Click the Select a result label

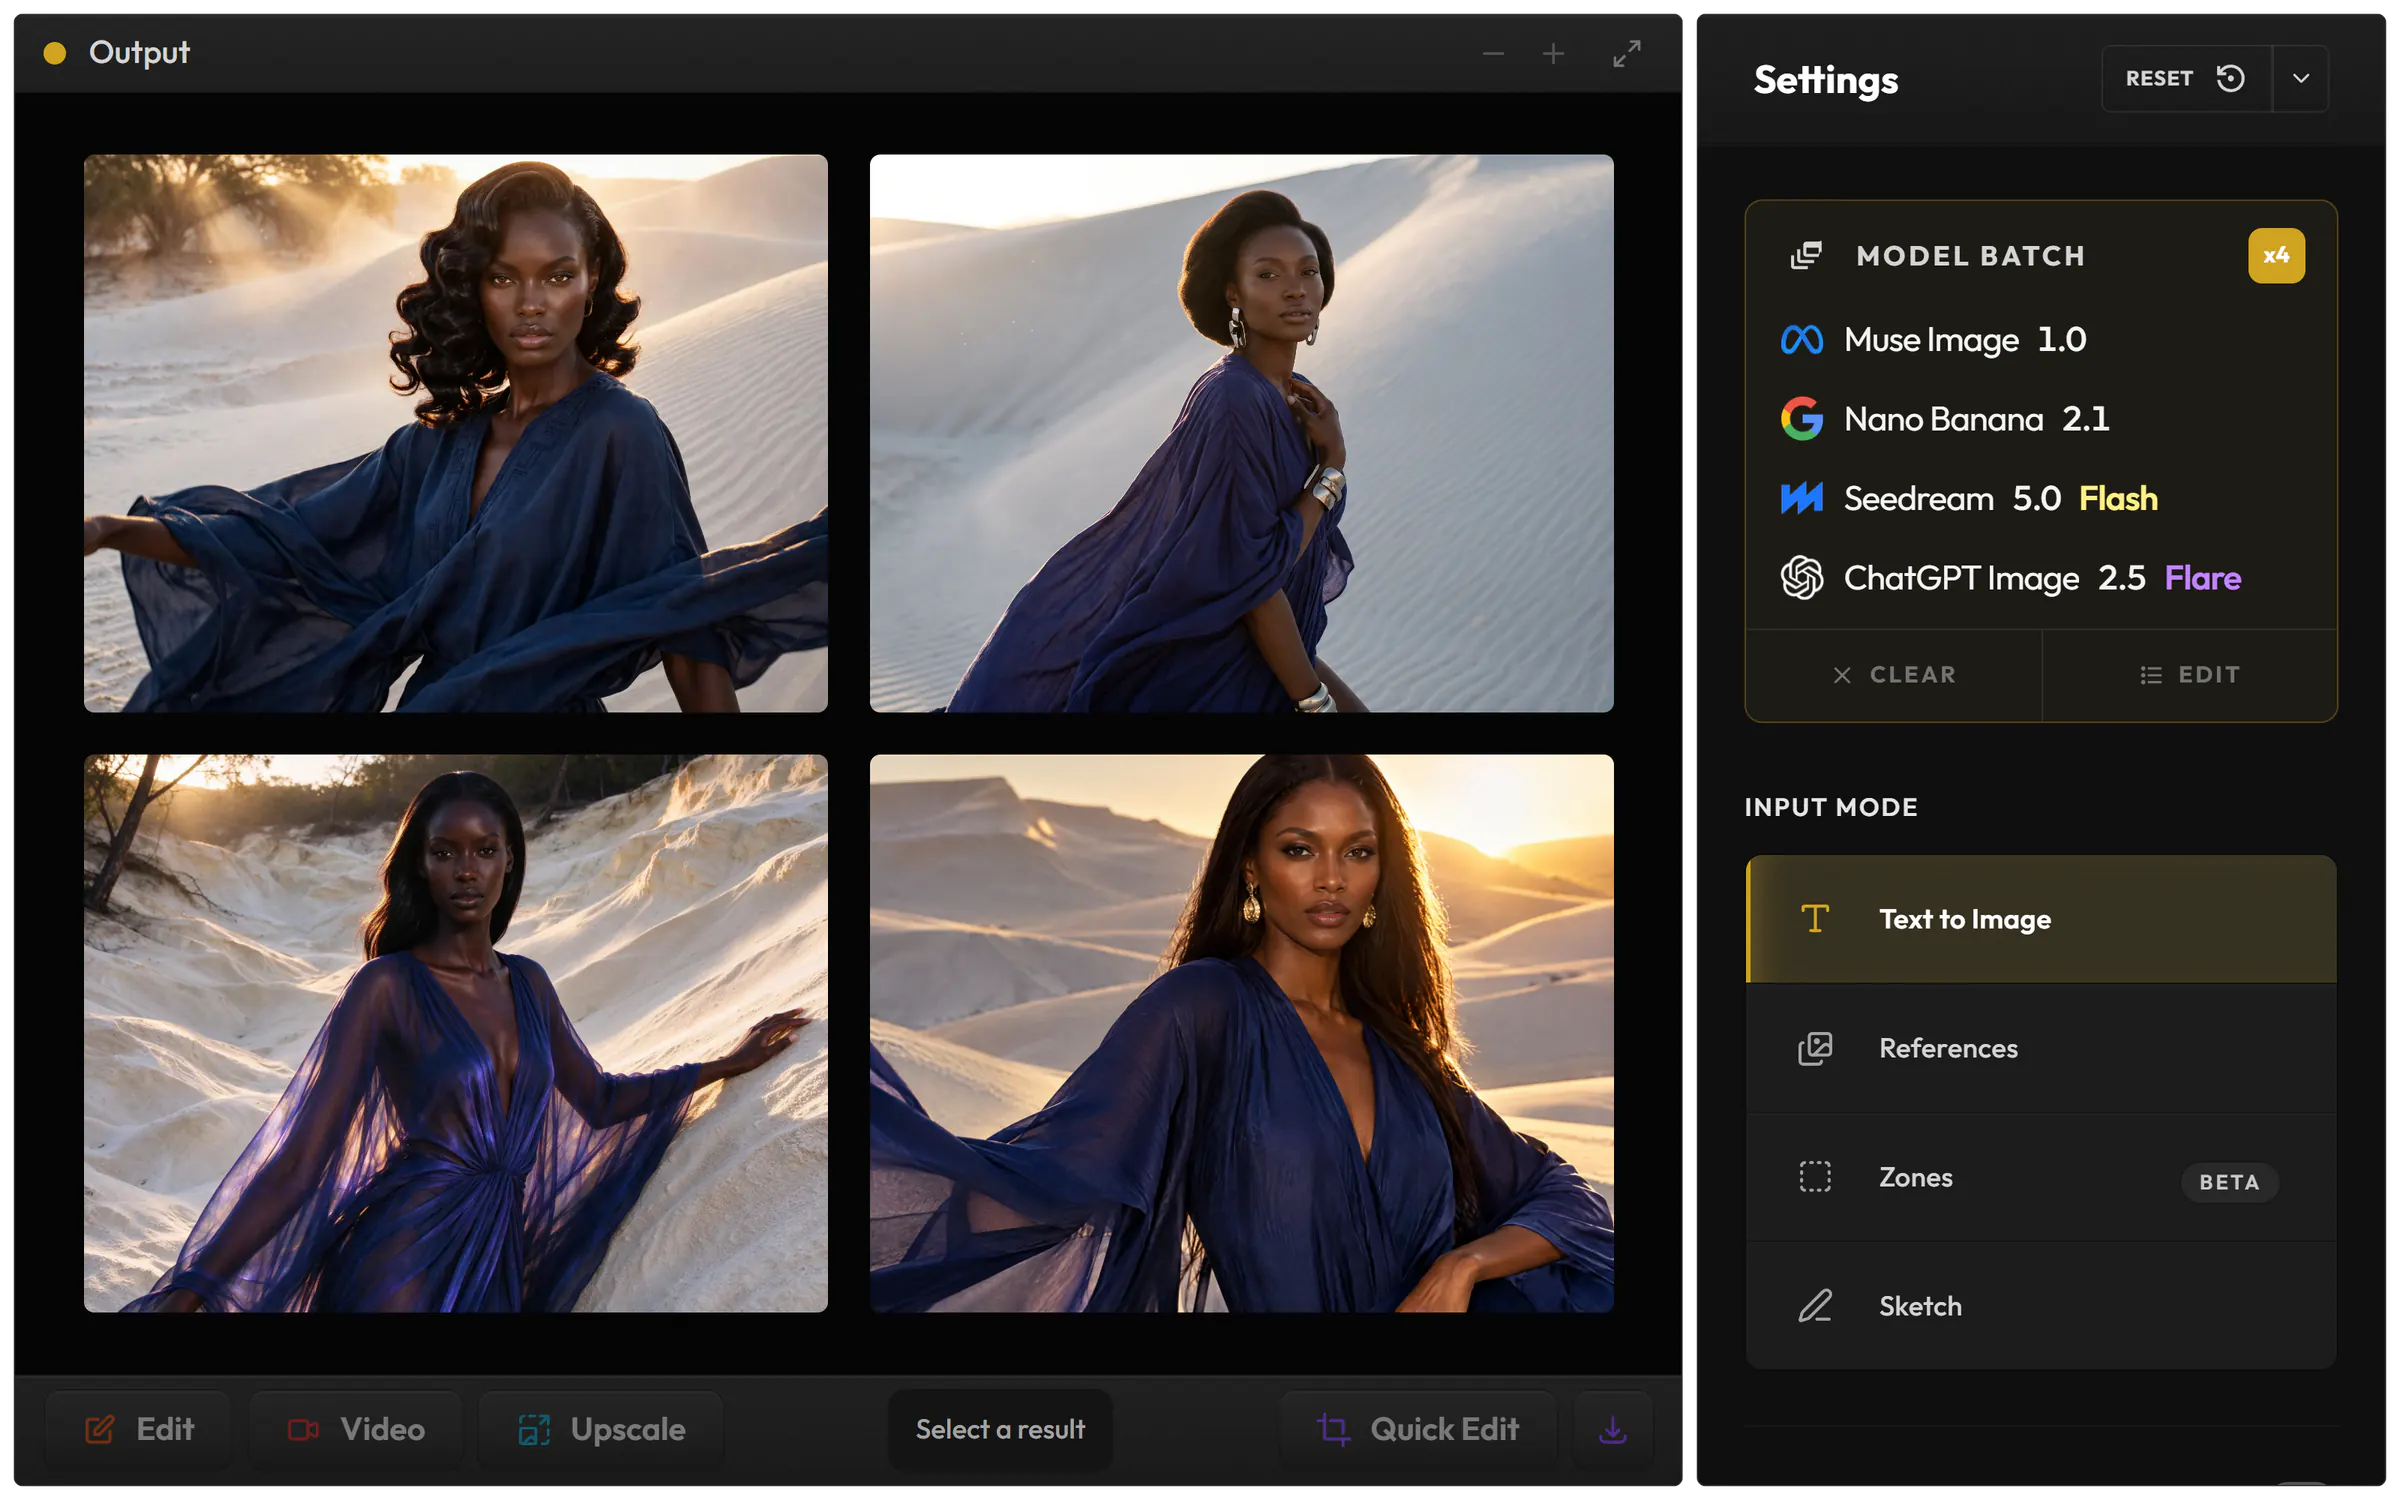1000,1430
